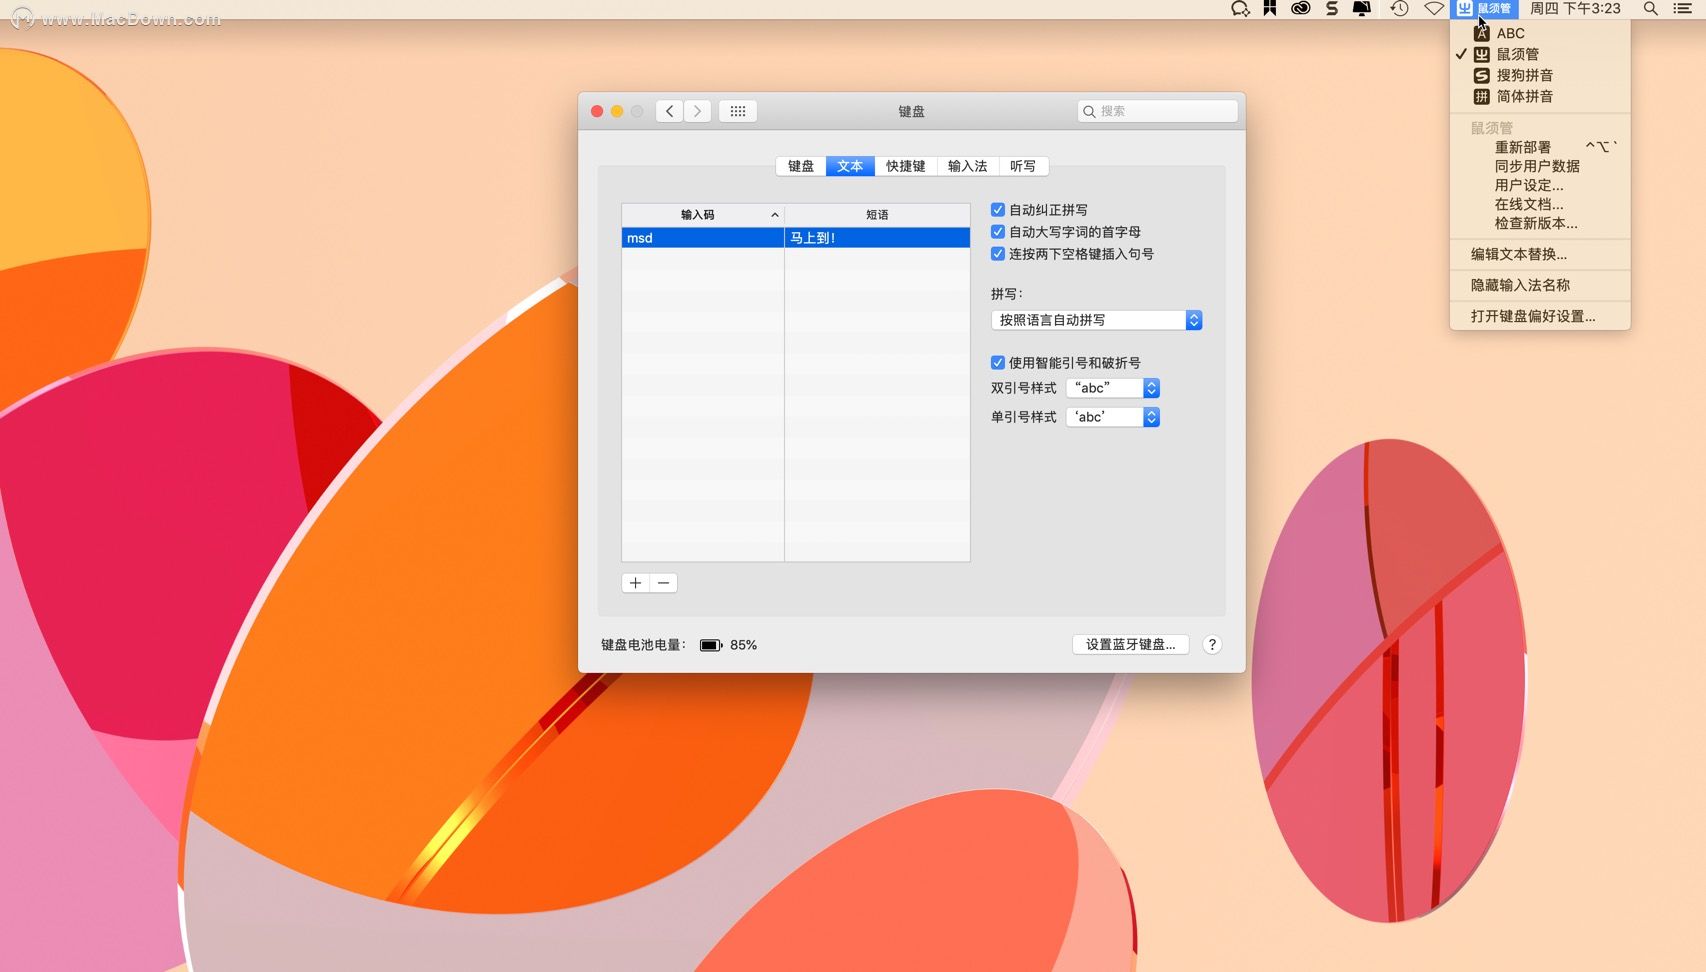Click the show all preferences grid icon
Screen dimensions: 1706x972
point(738,111)
